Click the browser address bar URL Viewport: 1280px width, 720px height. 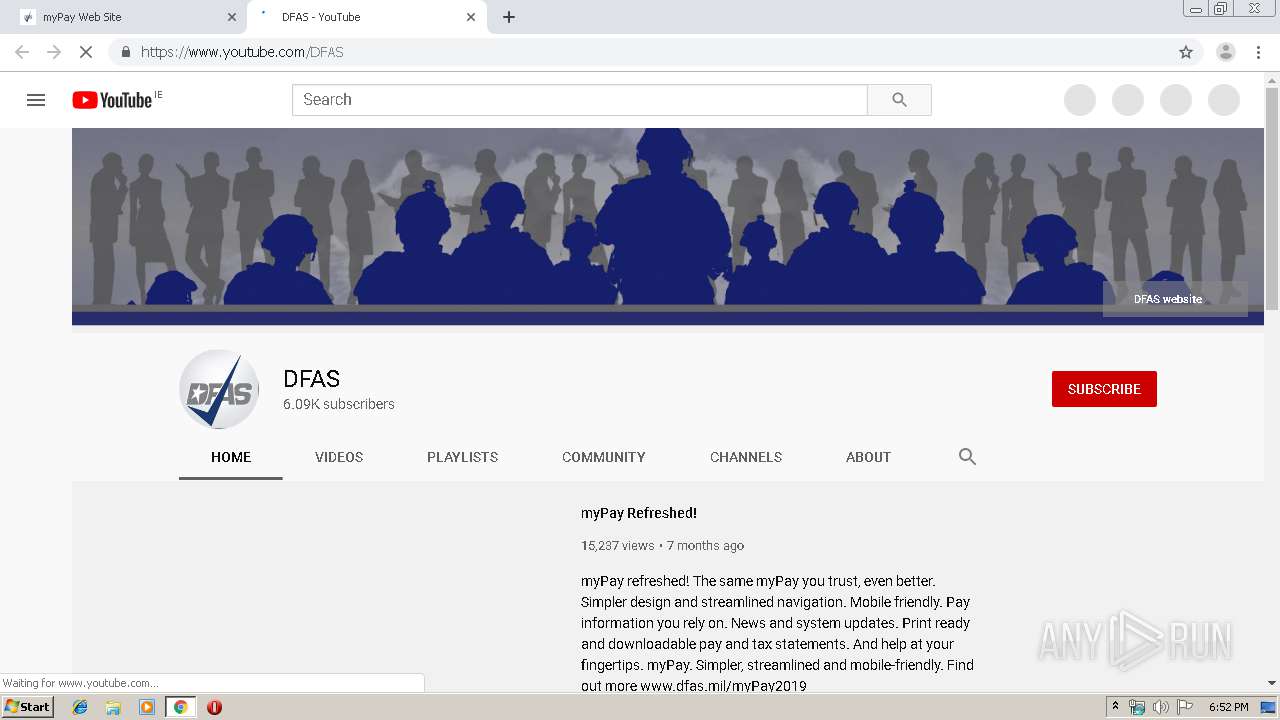point(242,52)
